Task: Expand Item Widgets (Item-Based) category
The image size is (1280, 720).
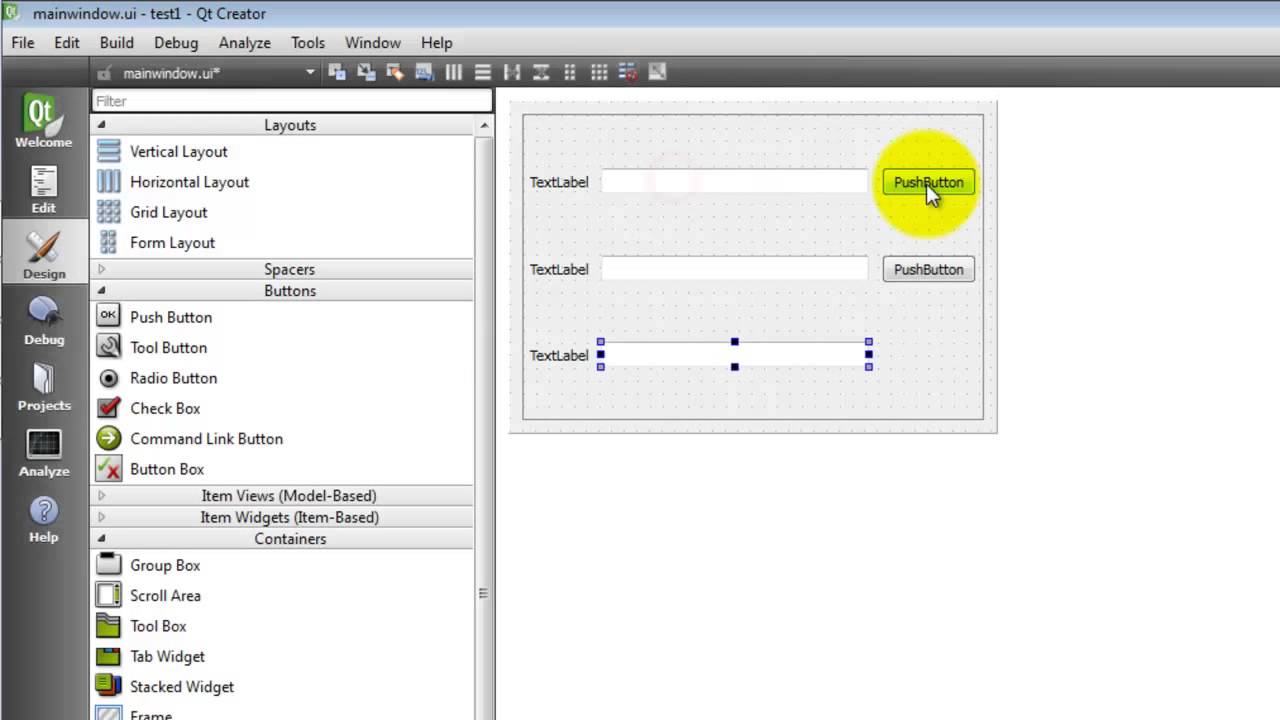Action: click(x=101, y=517)
